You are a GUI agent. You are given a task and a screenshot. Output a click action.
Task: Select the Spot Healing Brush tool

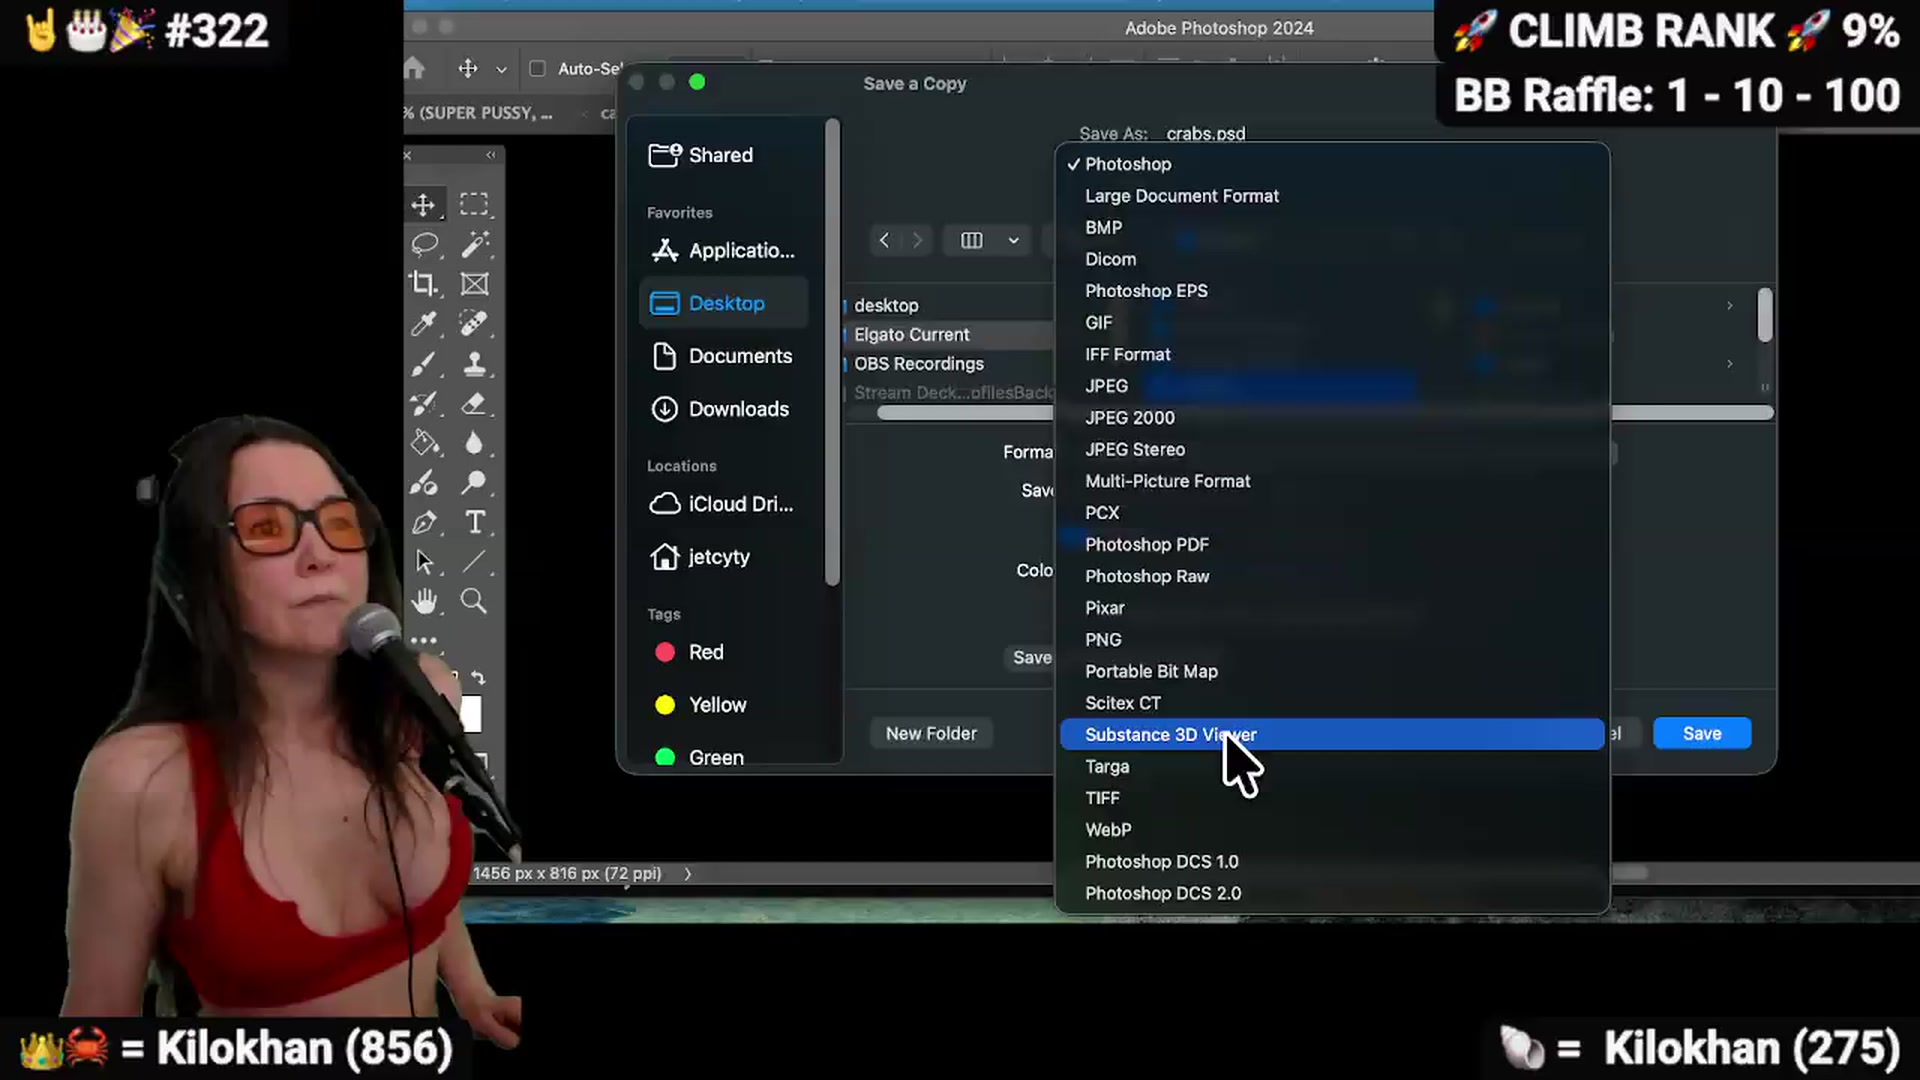(474, 324)
